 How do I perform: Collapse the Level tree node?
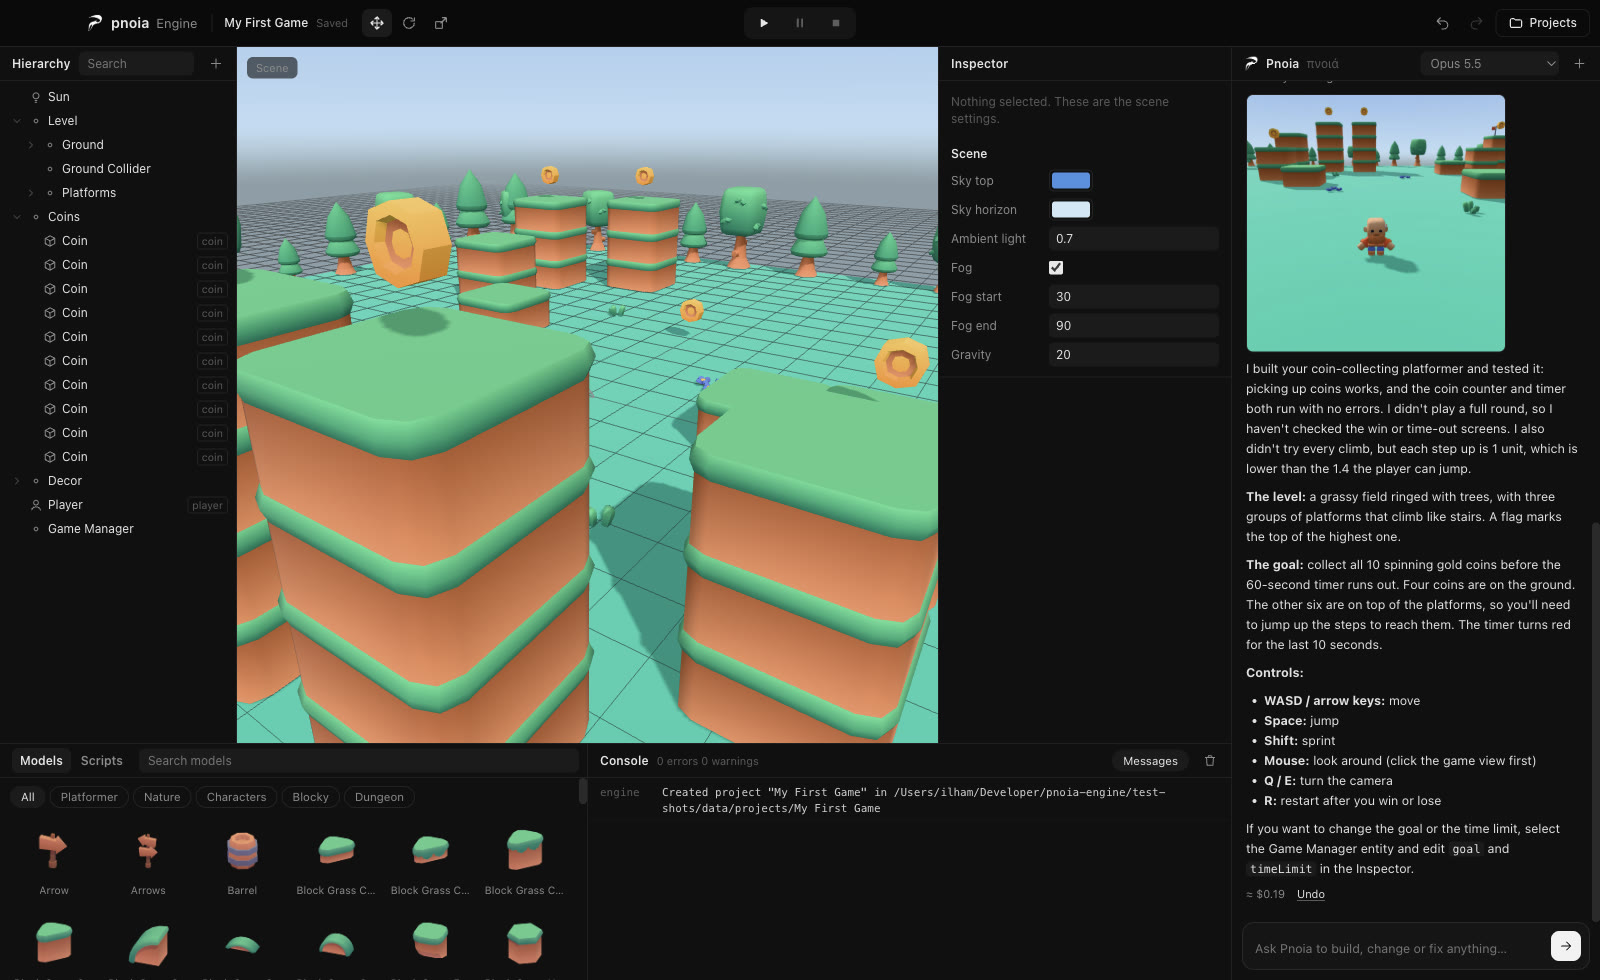(17, 121)
